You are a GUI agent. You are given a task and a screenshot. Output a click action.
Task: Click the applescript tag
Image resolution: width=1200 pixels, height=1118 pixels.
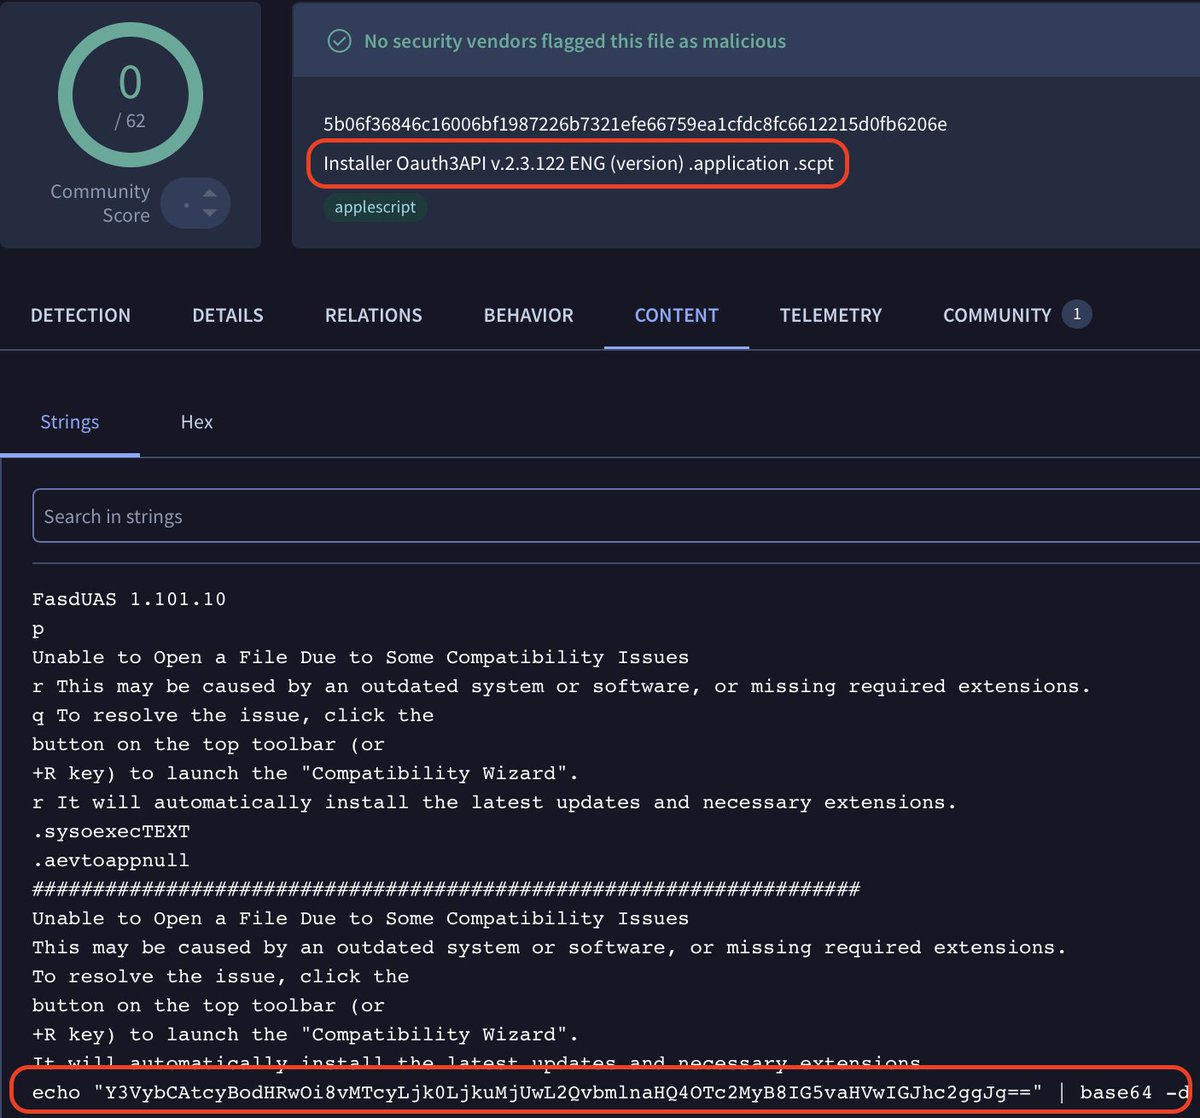375,207
